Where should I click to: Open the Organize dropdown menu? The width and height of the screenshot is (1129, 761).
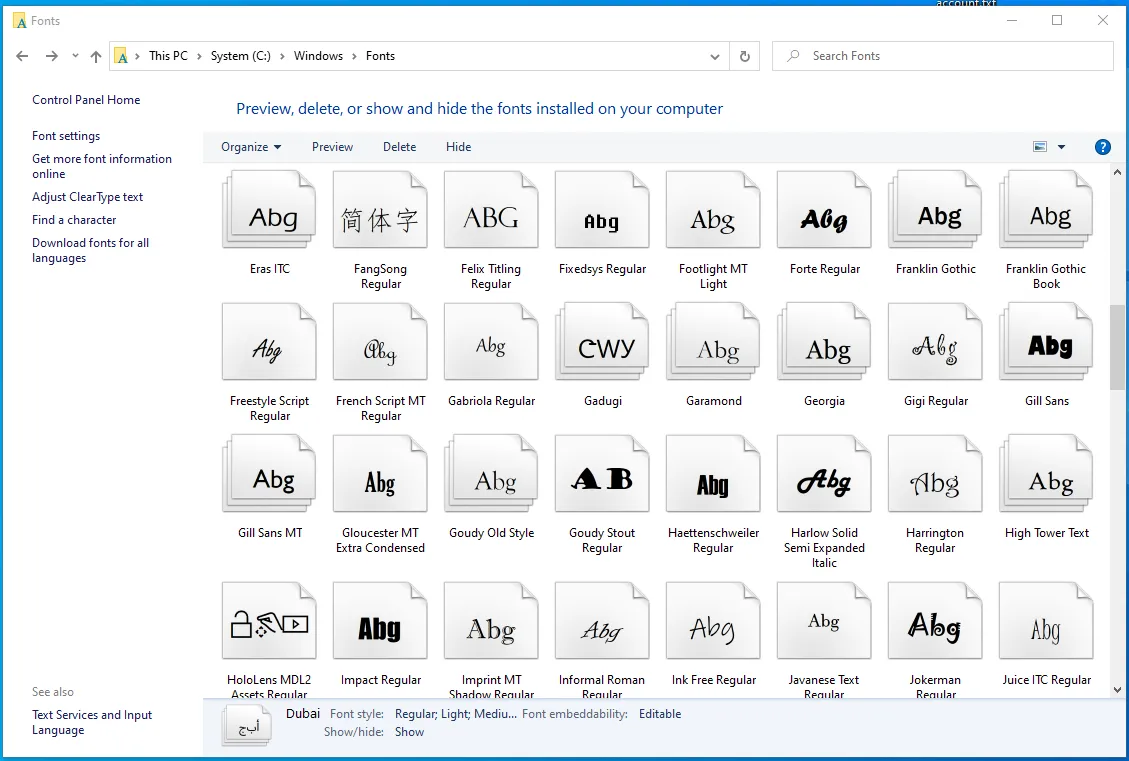coord(251,147)
